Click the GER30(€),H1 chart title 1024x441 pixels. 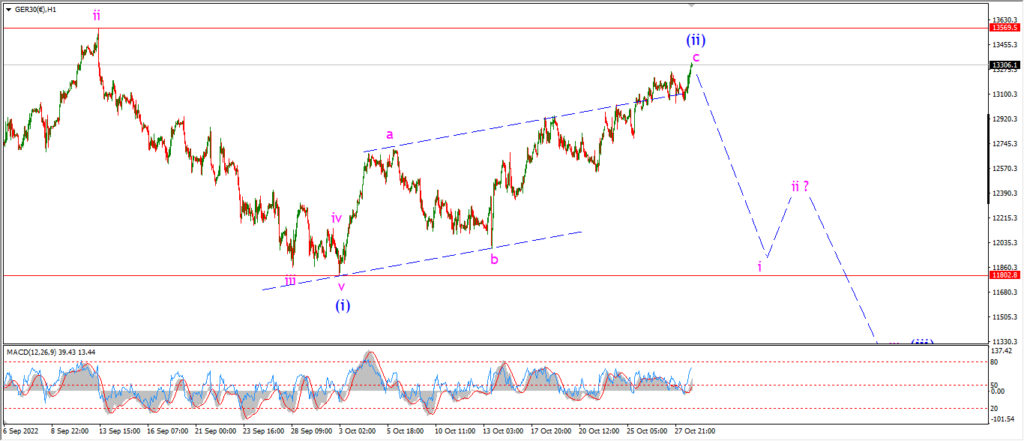[x=36, y=10]
